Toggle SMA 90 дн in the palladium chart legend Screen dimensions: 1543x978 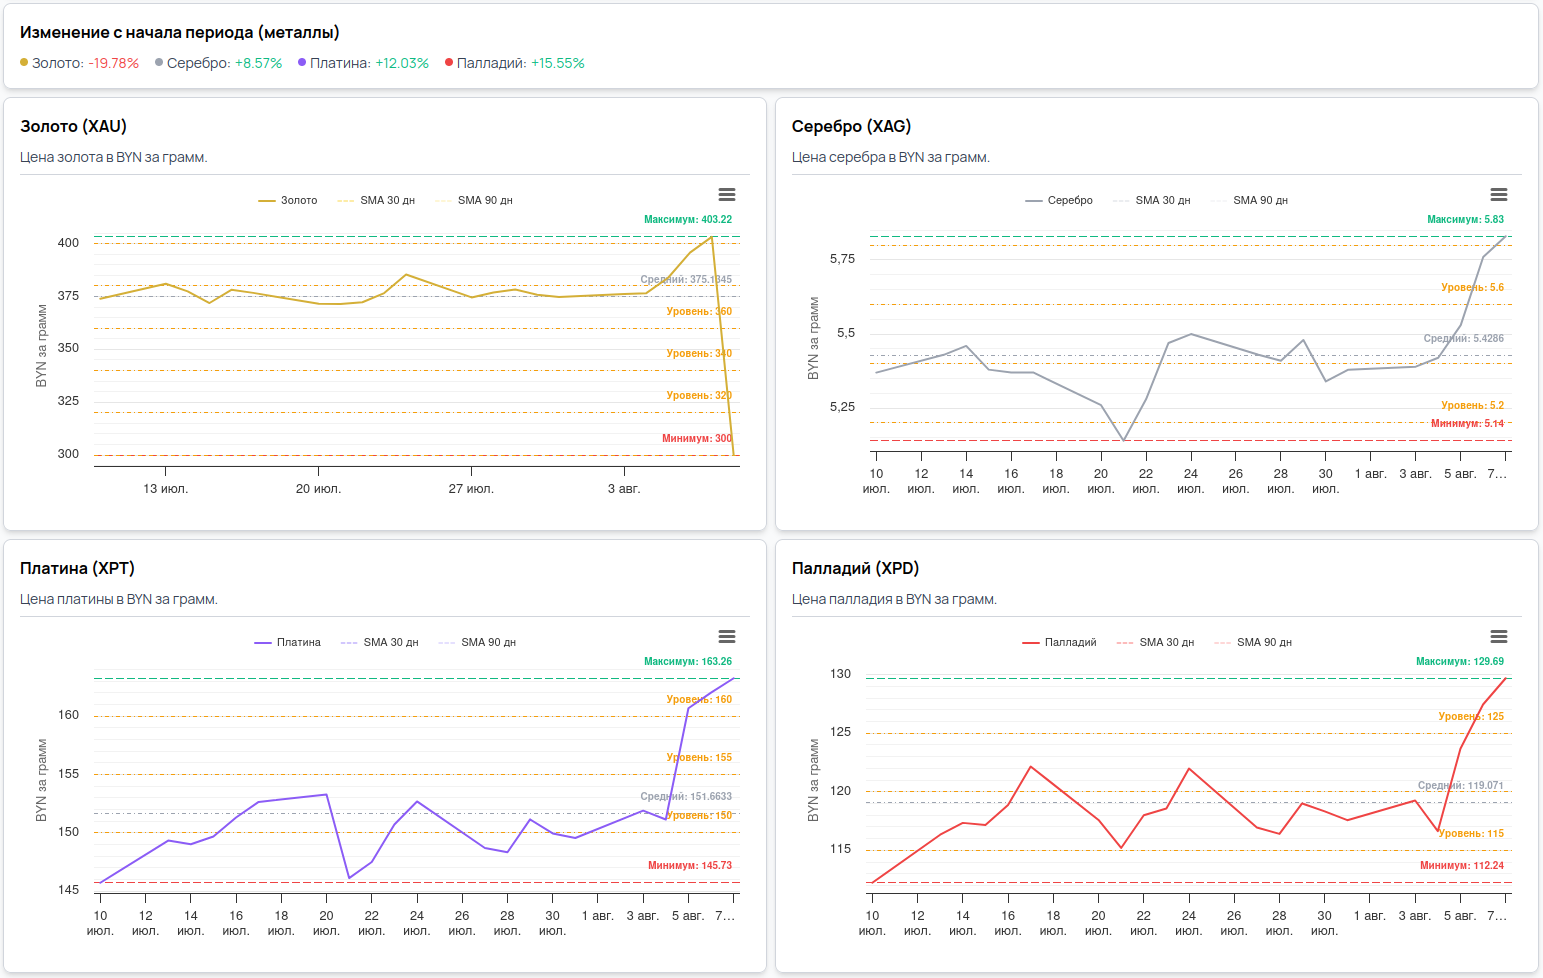1253,642
